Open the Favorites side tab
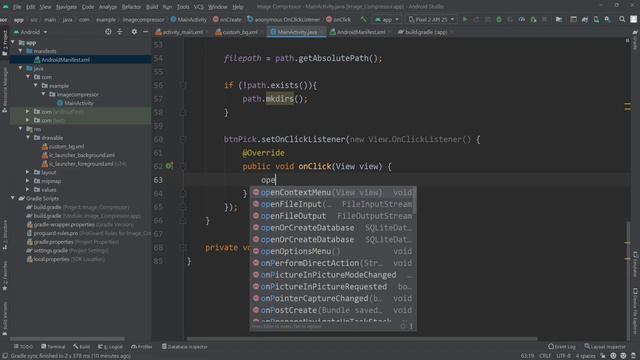The height and width of the screenshot is (360, 640). (4, 277)
